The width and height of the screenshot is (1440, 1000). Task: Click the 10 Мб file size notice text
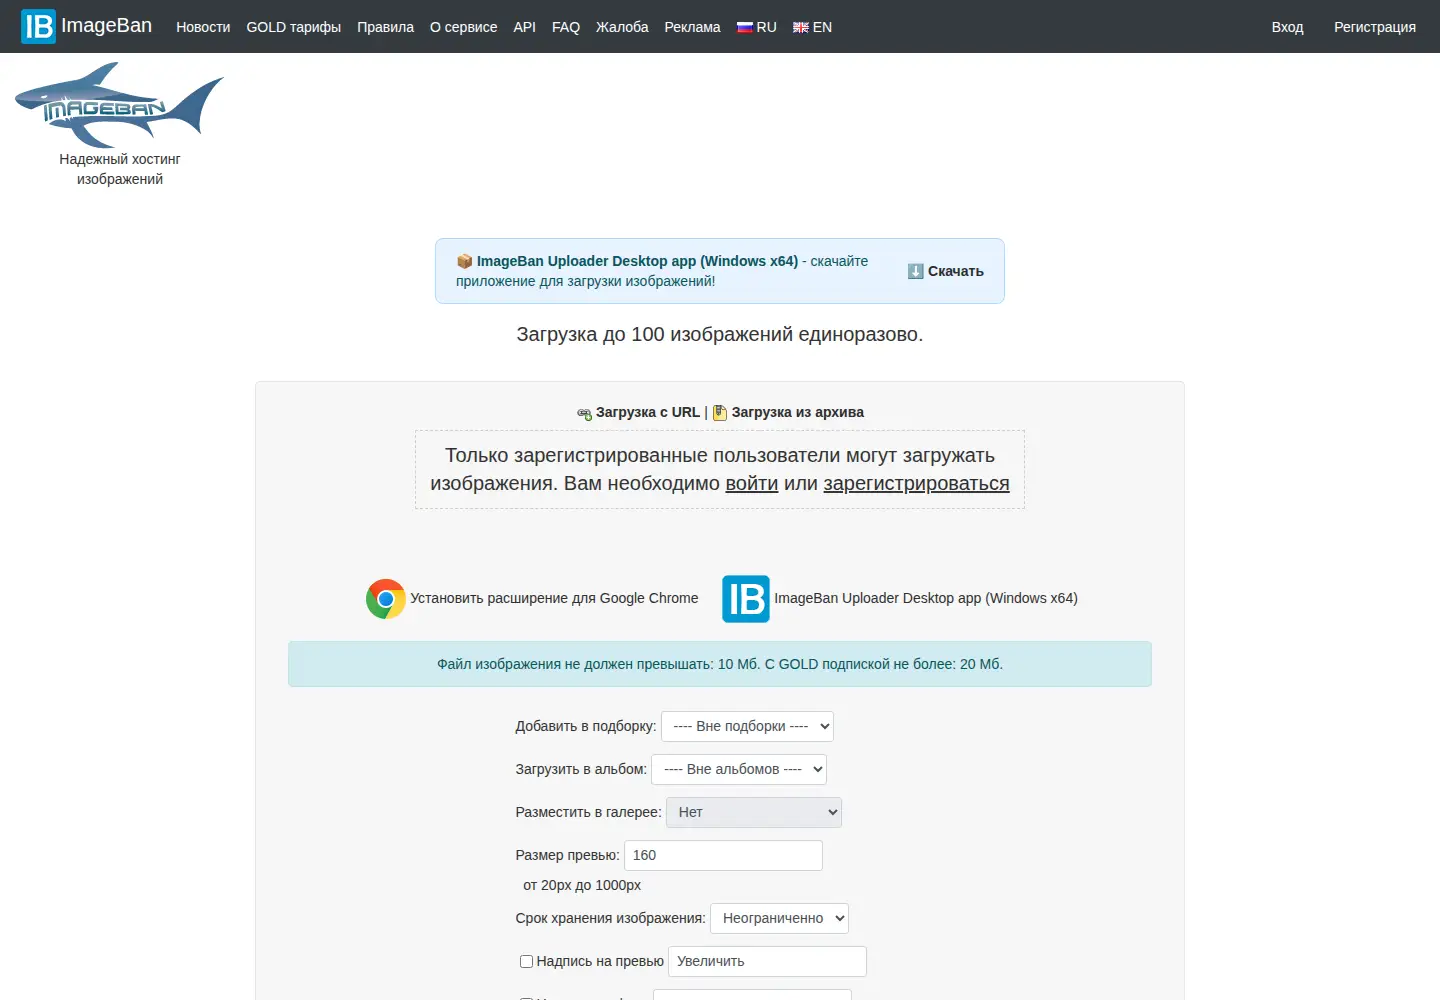(x=720, y=664)
